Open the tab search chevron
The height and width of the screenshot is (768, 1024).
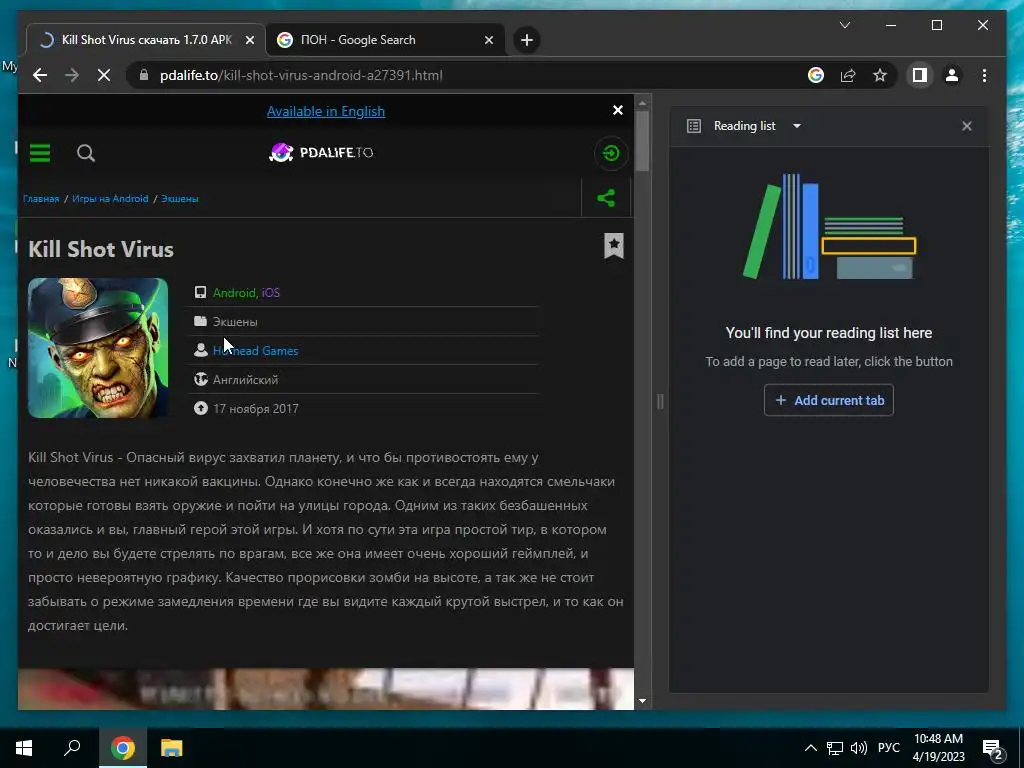click(x=844, y=25)
